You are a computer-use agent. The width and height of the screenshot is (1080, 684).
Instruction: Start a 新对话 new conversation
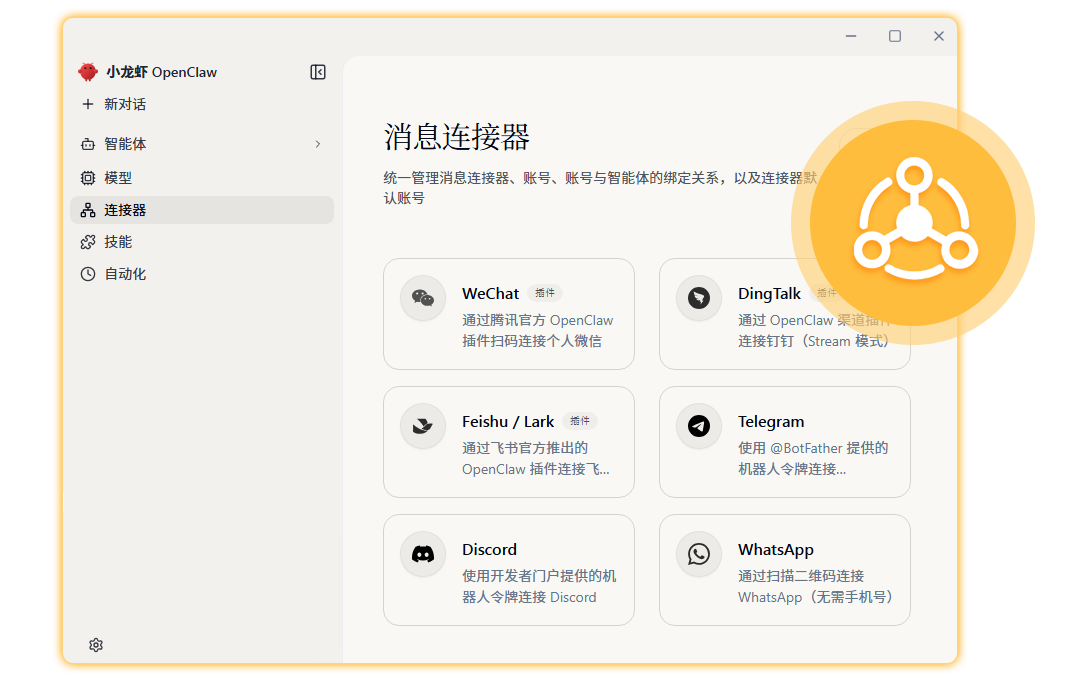(x=114, y=104)
